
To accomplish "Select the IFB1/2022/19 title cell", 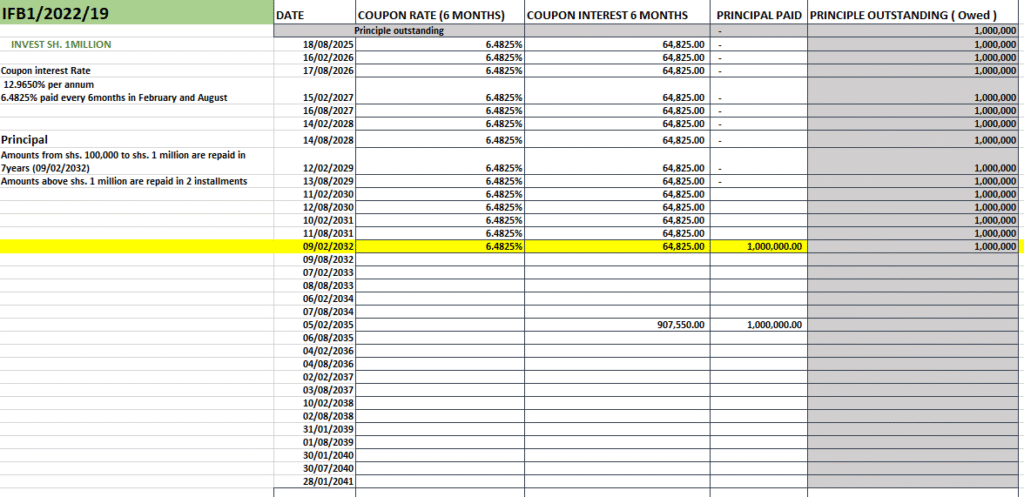I will (60, 13).
